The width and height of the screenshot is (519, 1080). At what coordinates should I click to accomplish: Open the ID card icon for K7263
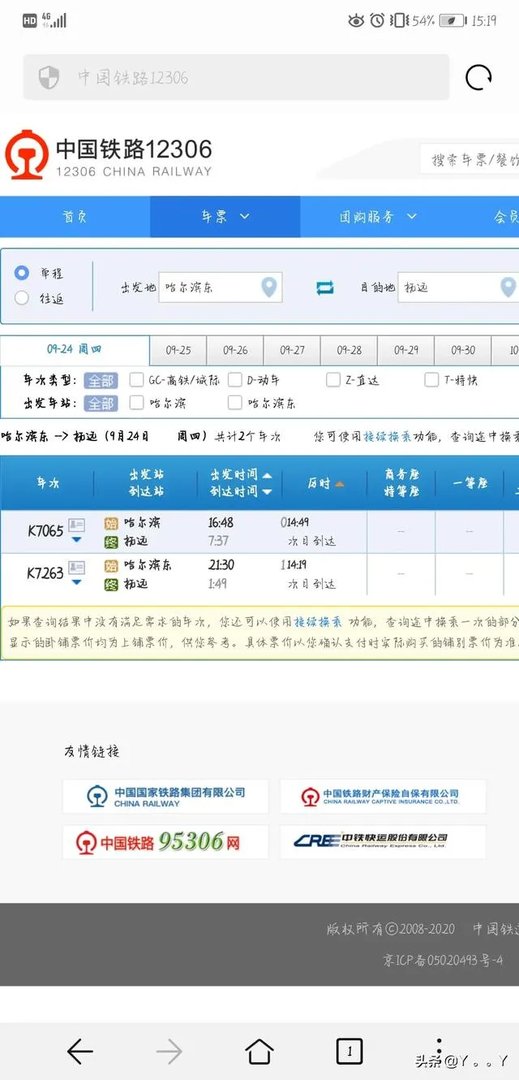point(76,568)
